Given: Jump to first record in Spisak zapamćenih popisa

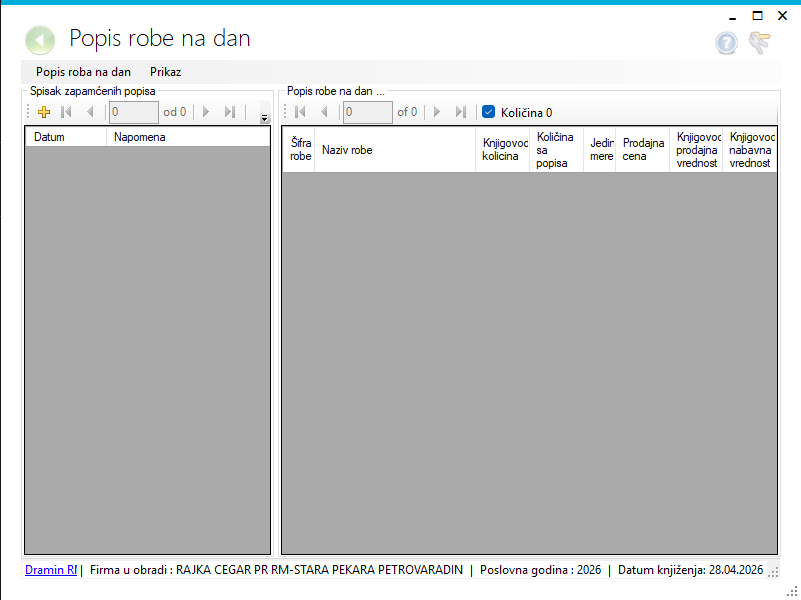Looking at the screenshot, I should [66, 112].
